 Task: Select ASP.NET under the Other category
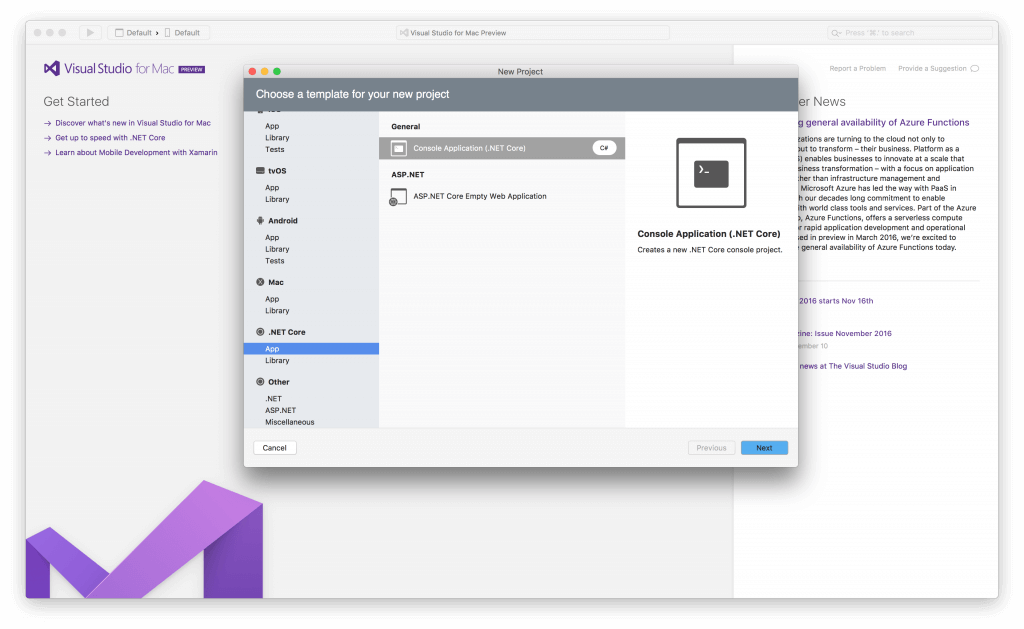click(x=280, y=410)
